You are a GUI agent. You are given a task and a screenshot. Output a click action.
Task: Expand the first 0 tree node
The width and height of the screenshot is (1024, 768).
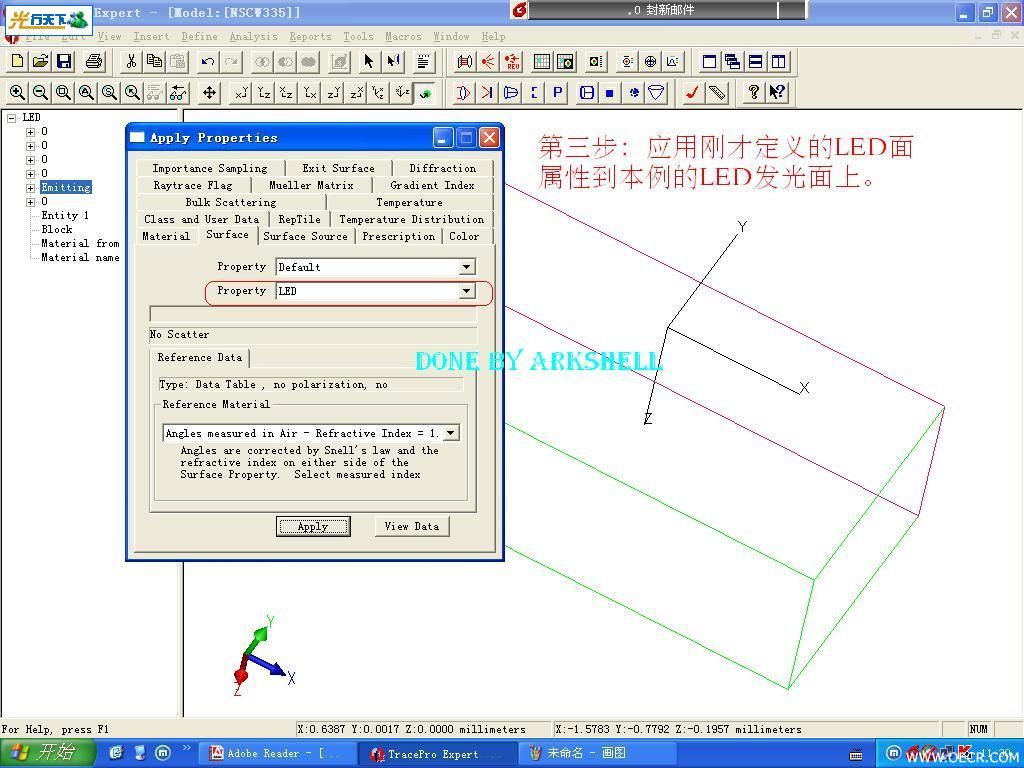(30, 132)
